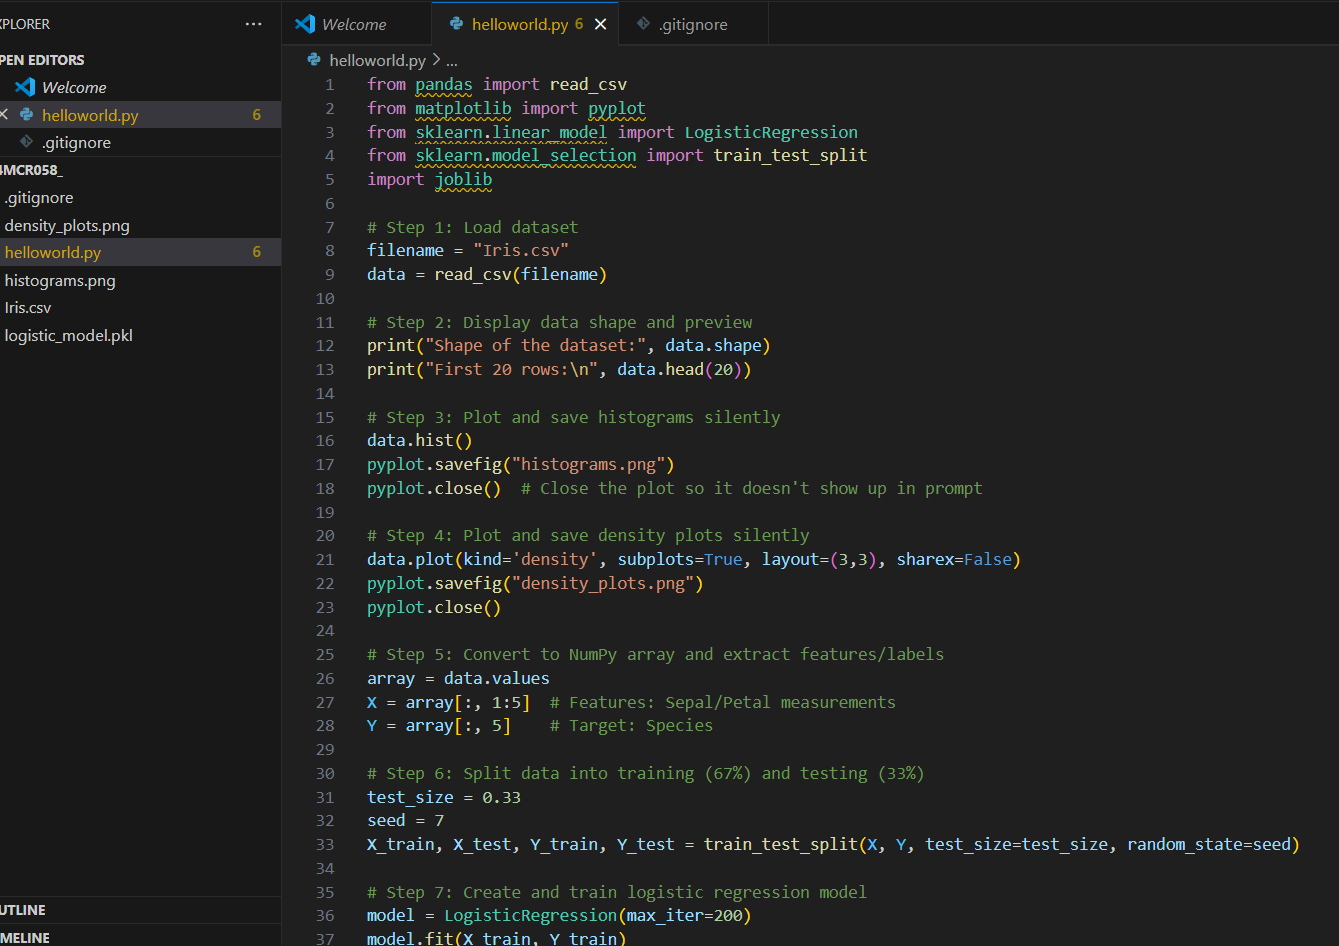Click line number 33 in the gutter

point(325,845)
